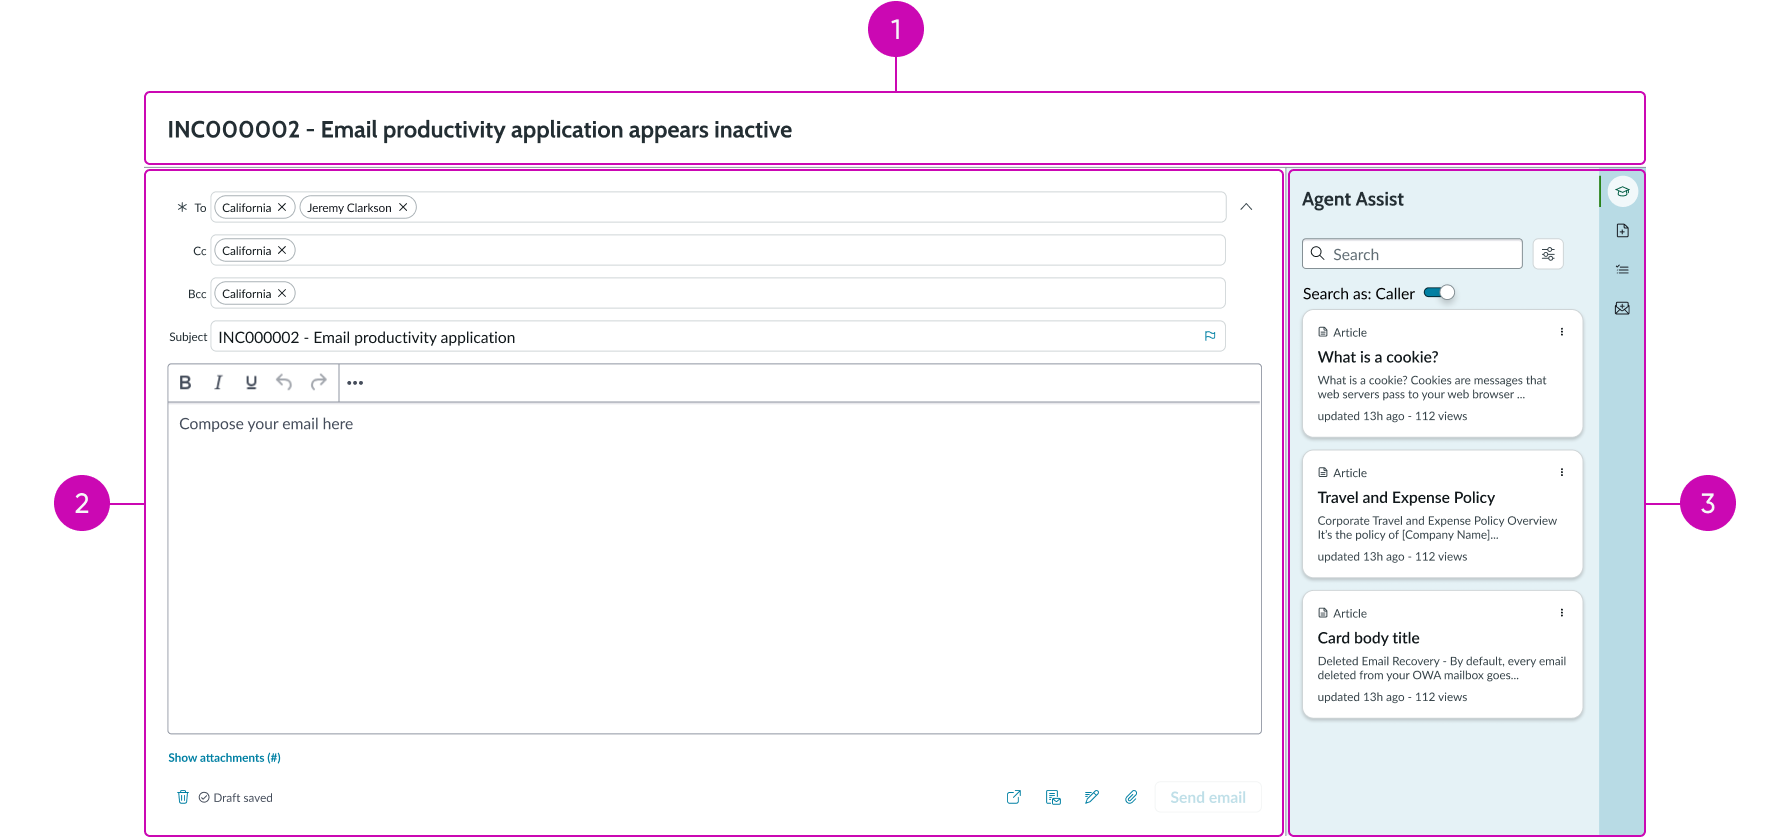Remove California from the To field

click(282, 207)
